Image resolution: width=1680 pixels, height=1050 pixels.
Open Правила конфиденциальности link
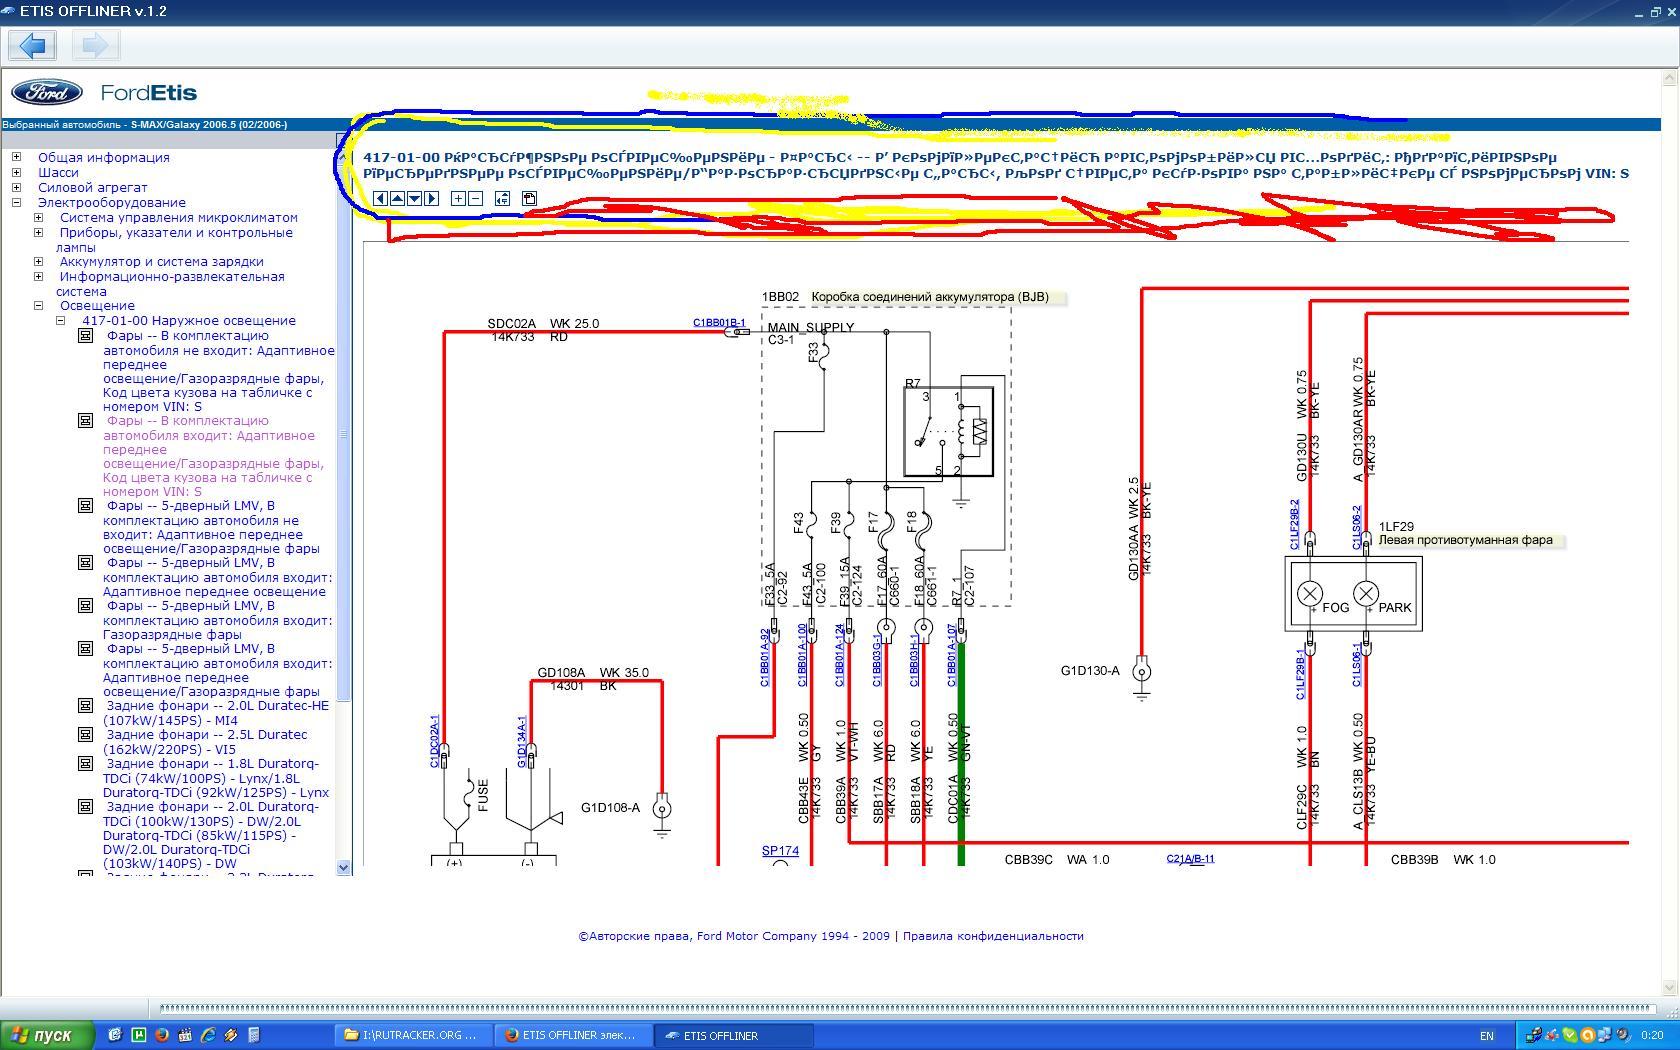(x=993, y=936)
